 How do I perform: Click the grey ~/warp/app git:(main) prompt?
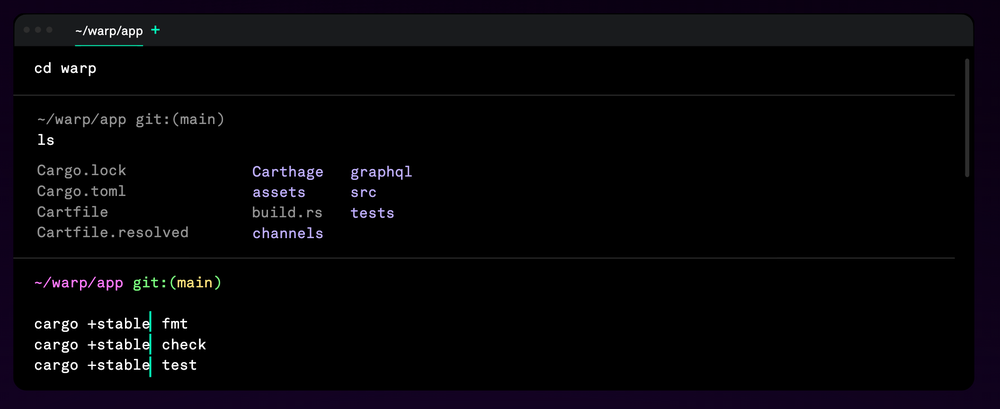point(131,119)
